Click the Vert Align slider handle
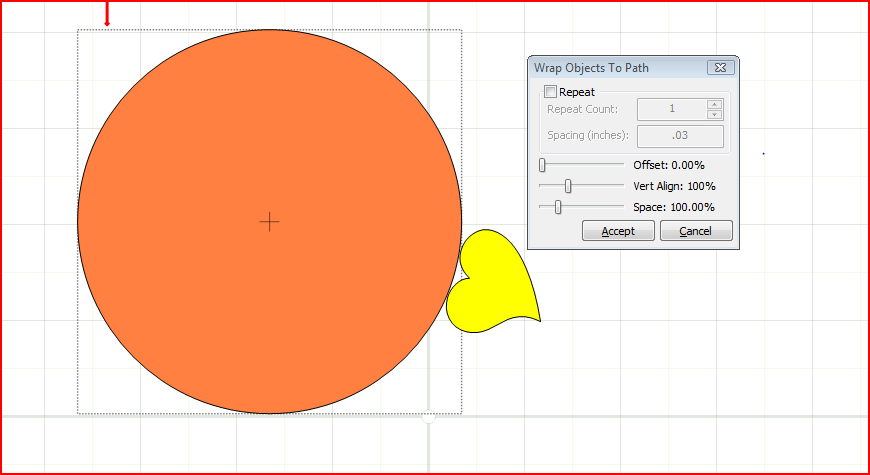 point(568,186)
